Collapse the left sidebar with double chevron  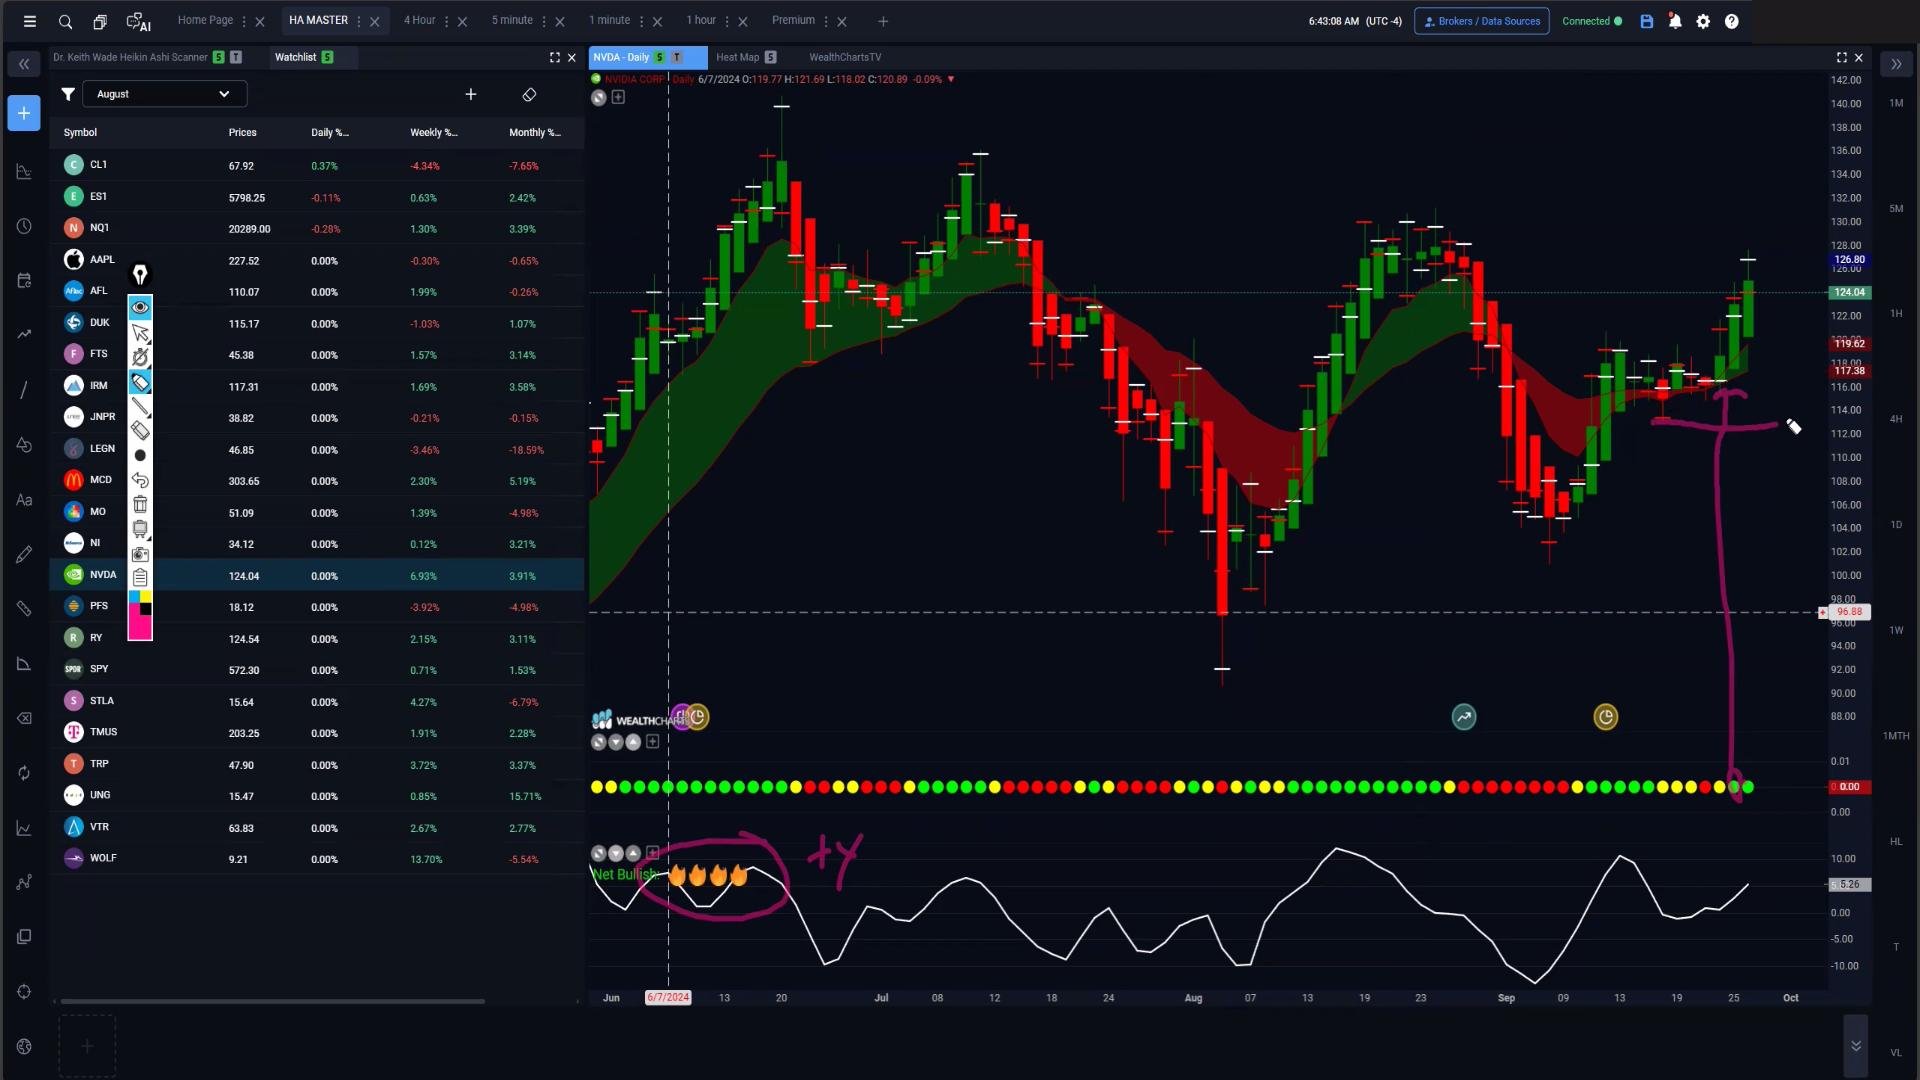pyautogui.click(x=24, y=64)
